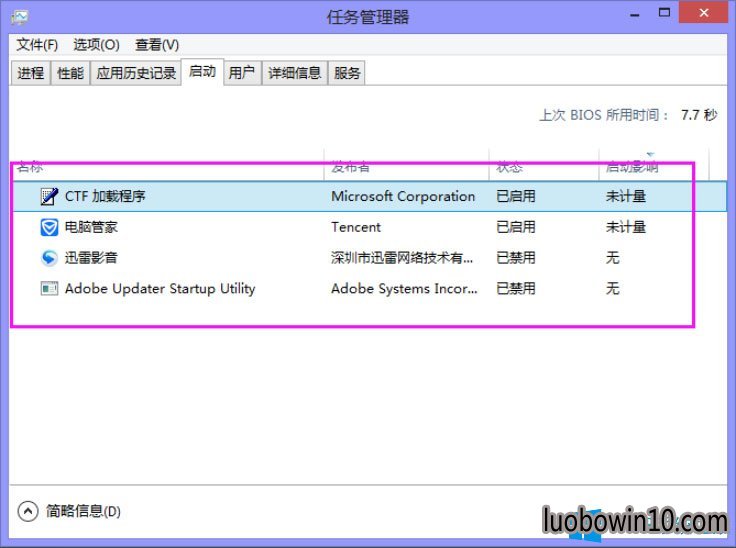
Task: Click the 迅雷影音 bird icon
Action: [x=49, y=258]
